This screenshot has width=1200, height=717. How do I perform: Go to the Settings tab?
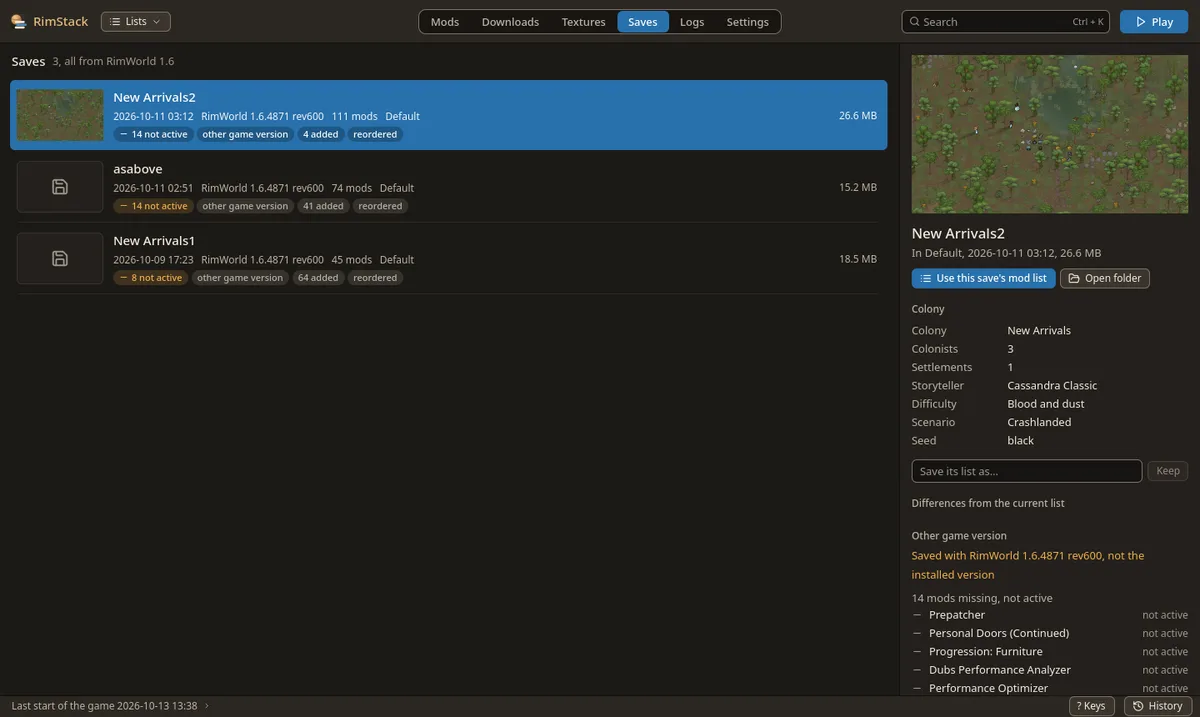[x=748, y=21]
